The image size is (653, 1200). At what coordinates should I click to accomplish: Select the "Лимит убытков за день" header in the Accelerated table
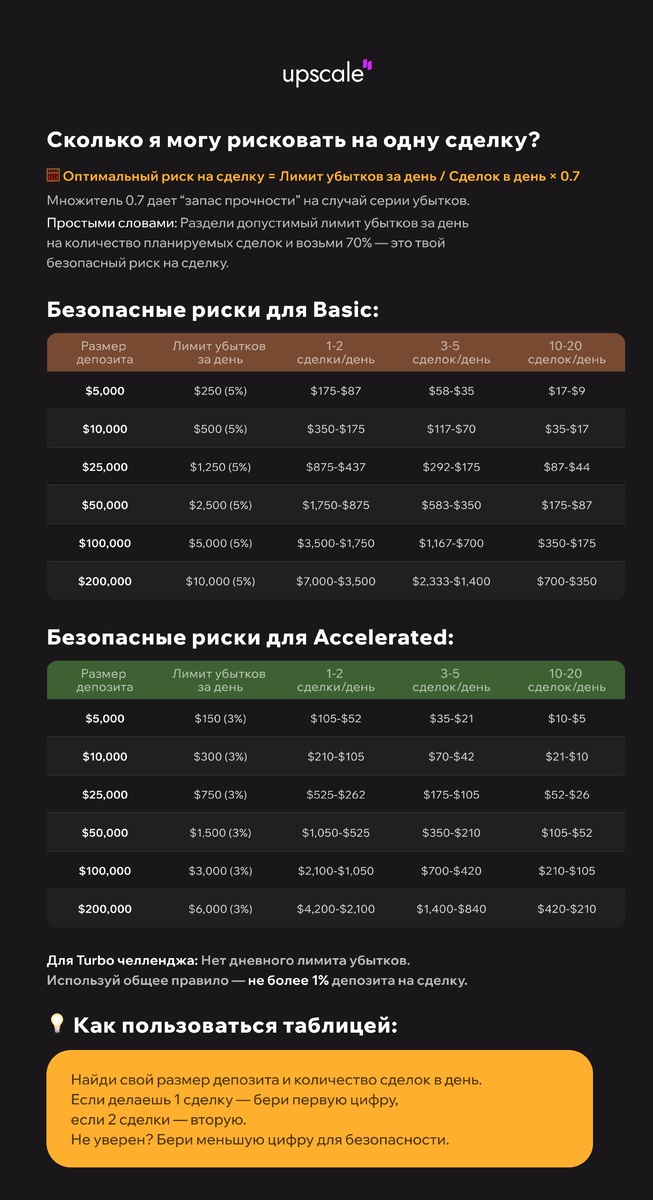point(220,680)
